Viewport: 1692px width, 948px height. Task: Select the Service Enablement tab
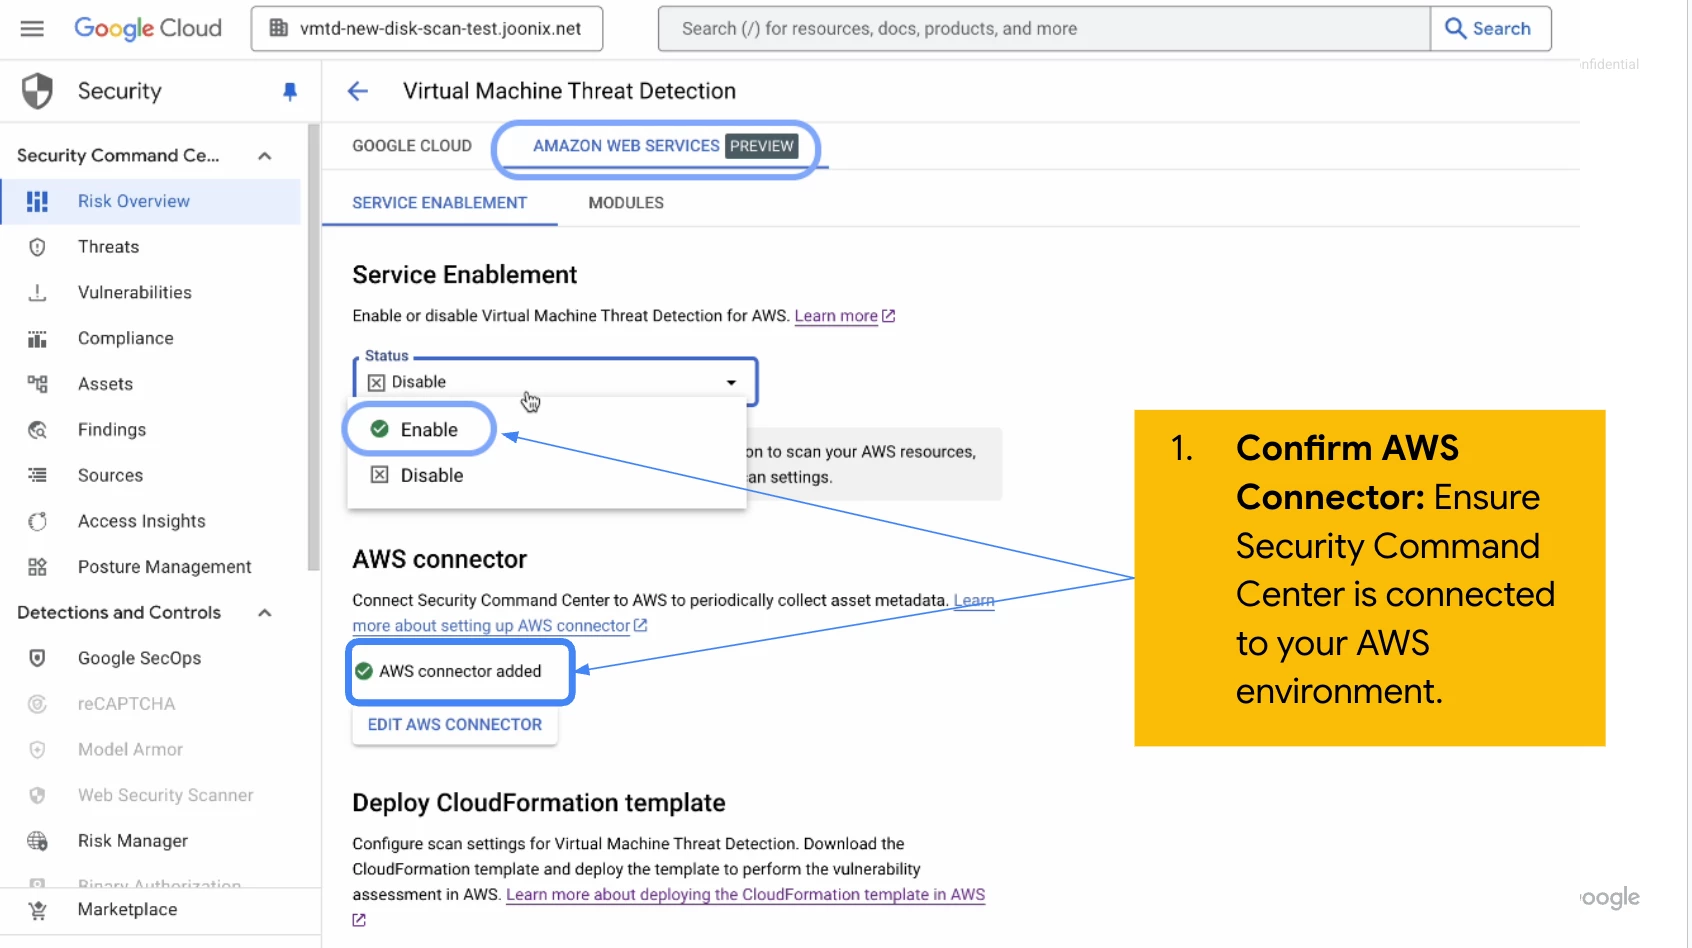439,203
